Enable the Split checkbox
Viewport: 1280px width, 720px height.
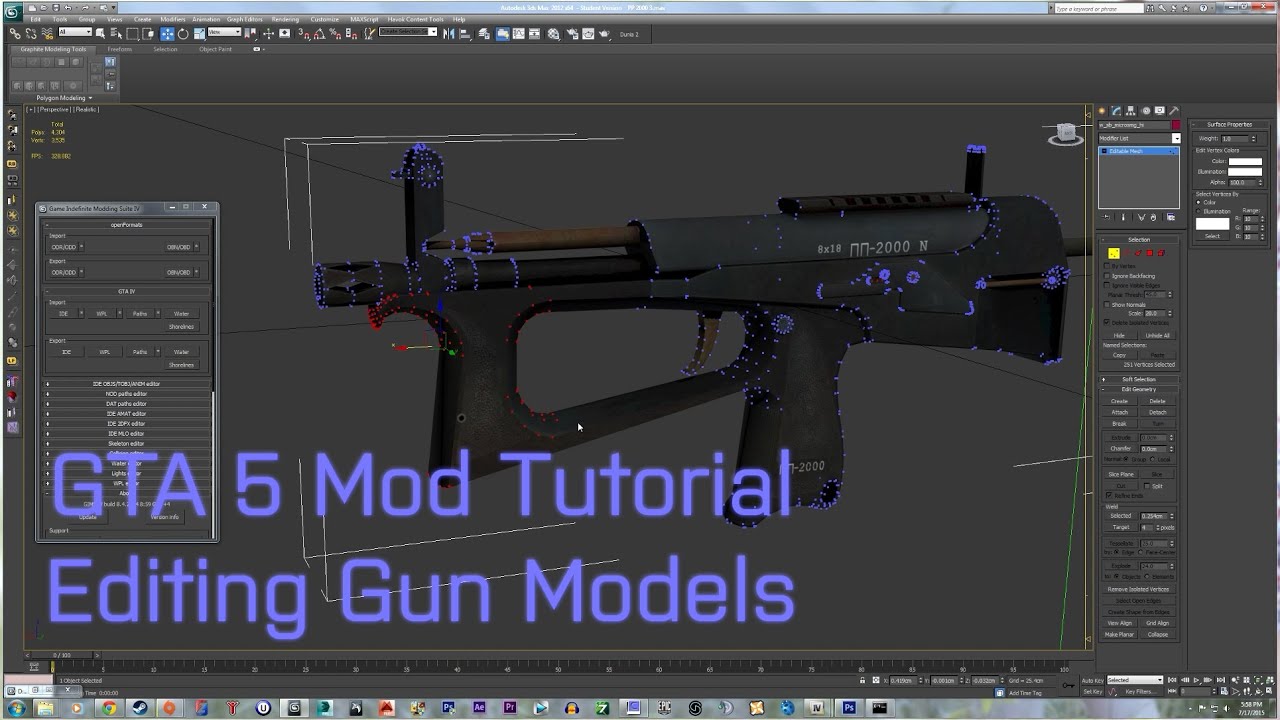(1147, 485)
